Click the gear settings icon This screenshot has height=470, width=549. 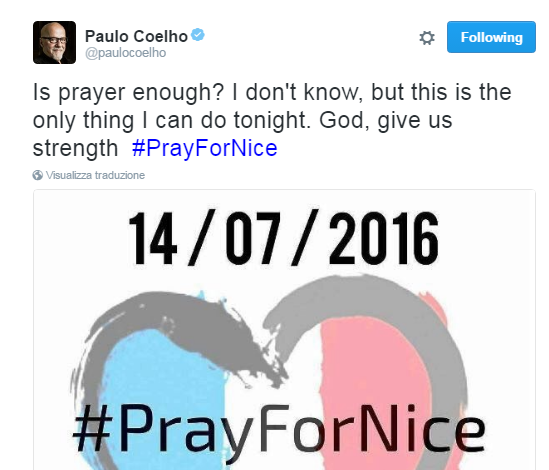click(x=427, y=37)
